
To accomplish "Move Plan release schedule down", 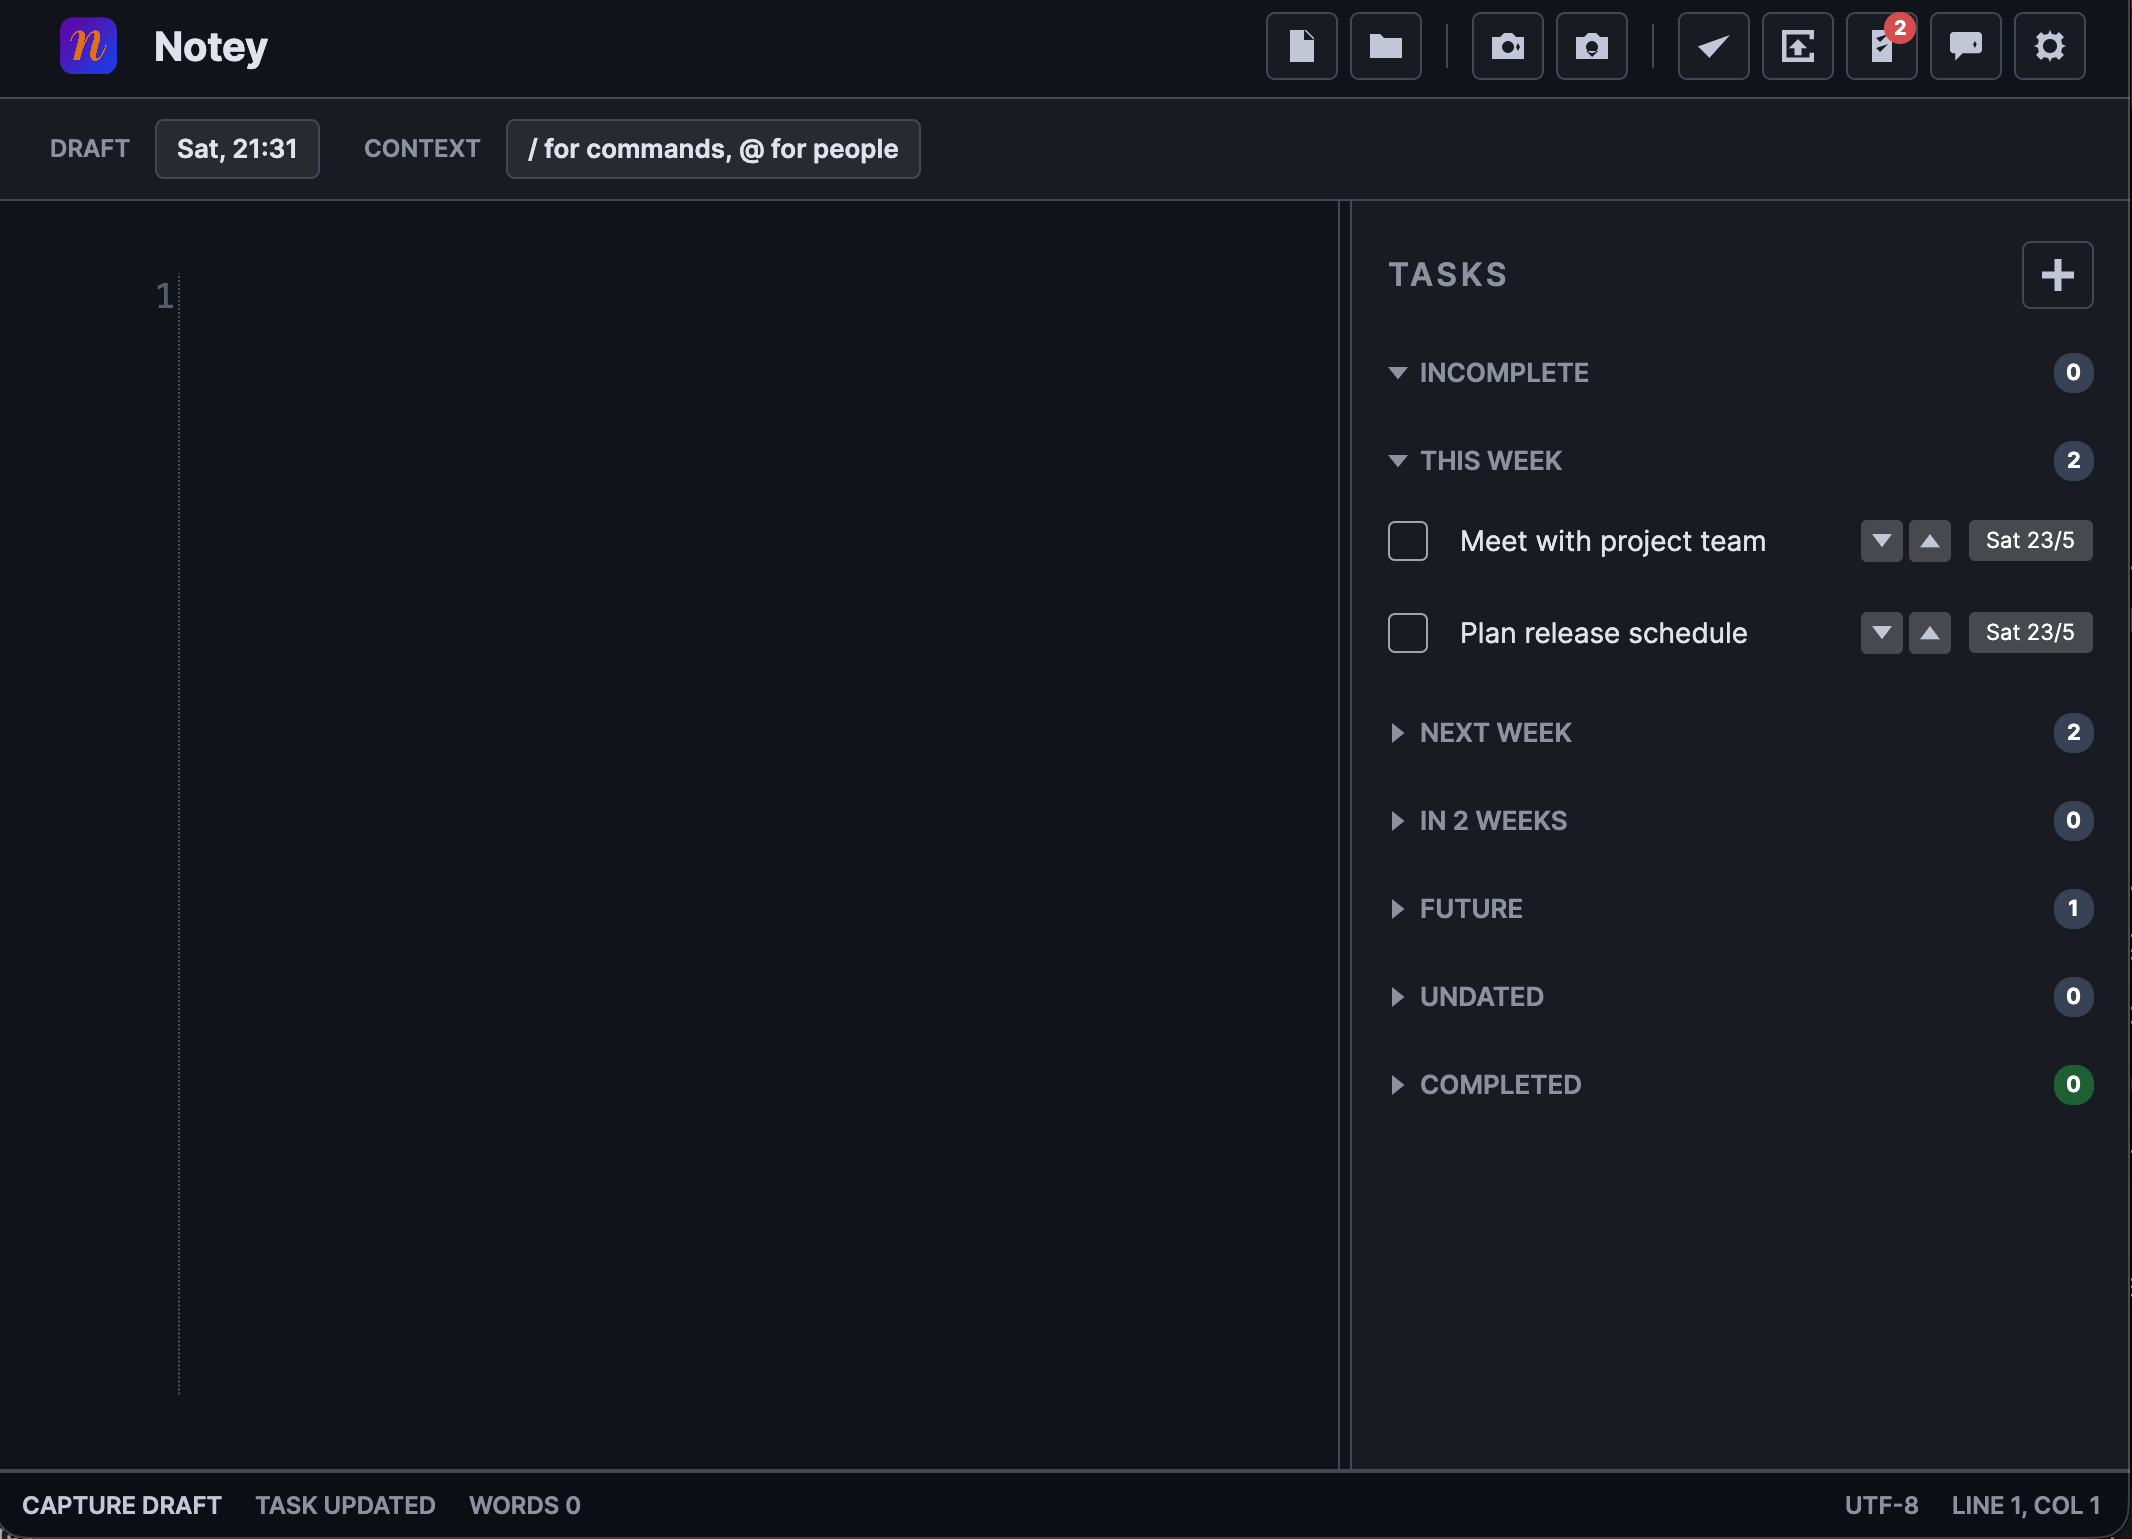I will (1881, 633).
